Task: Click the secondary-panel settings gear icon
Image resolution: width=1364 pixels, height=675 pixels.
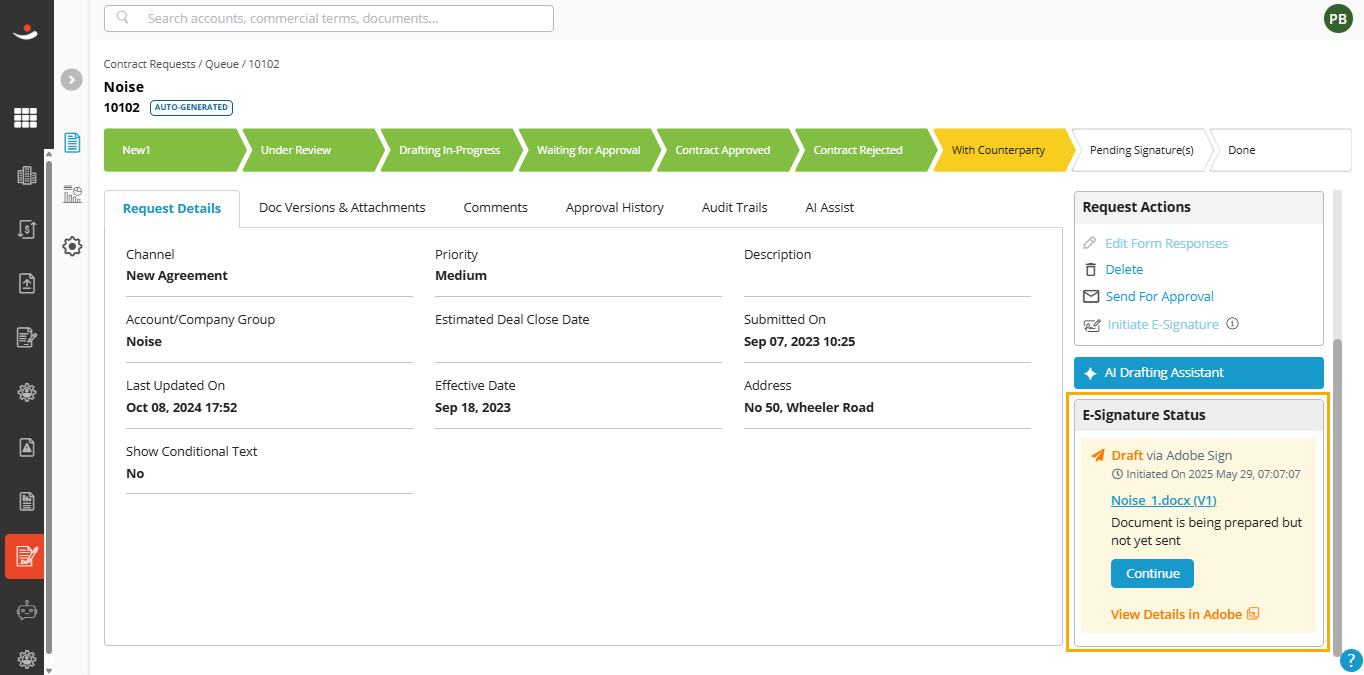Action: [72, 246]
